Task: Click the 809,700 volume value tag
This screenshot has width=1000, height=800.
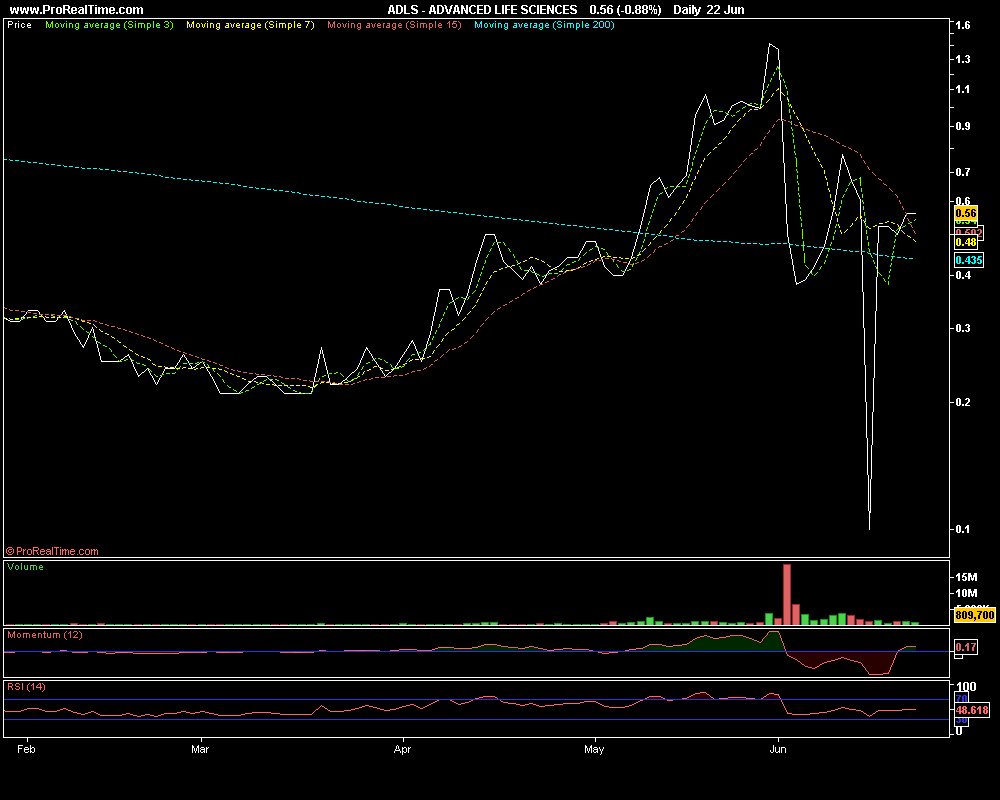Action: coord(974,616)
